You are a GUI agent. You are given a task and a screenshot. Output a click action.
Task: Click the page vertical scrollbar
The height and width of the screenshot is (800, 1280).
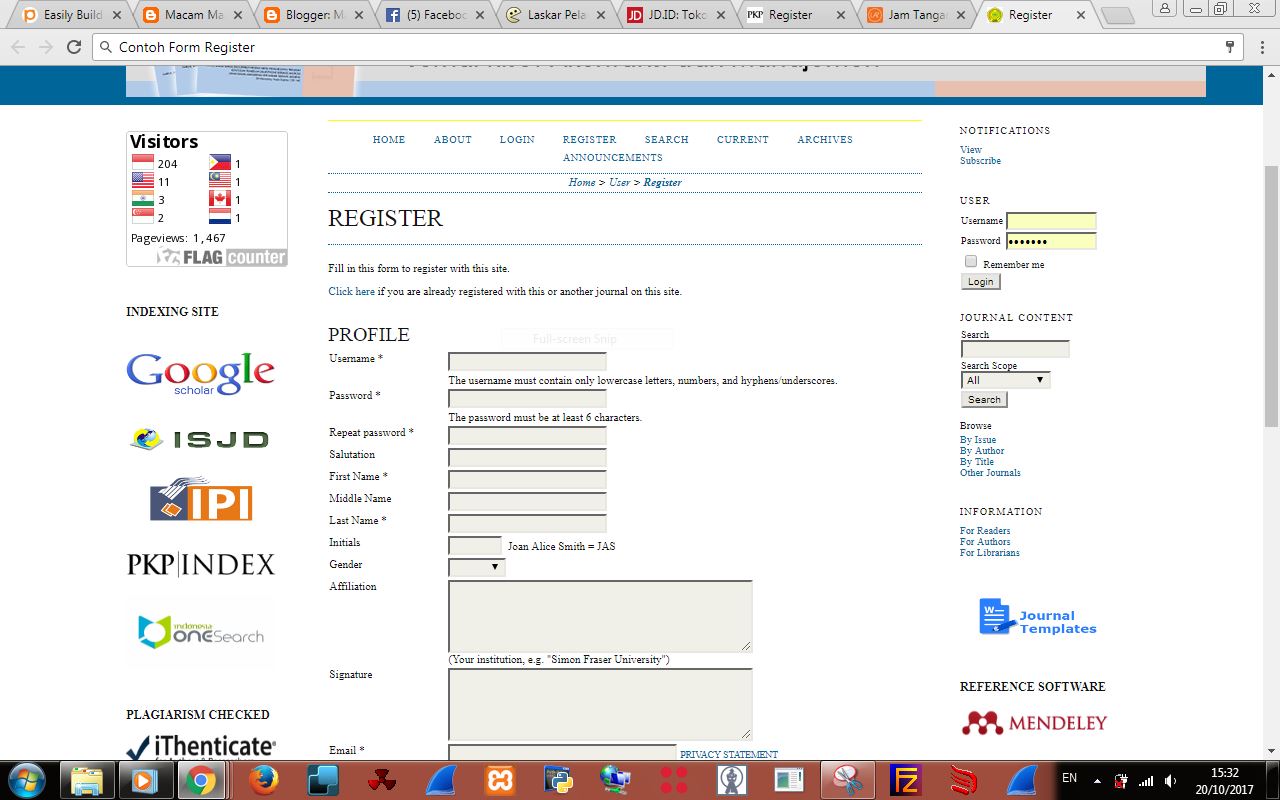tap(1271, 296)
